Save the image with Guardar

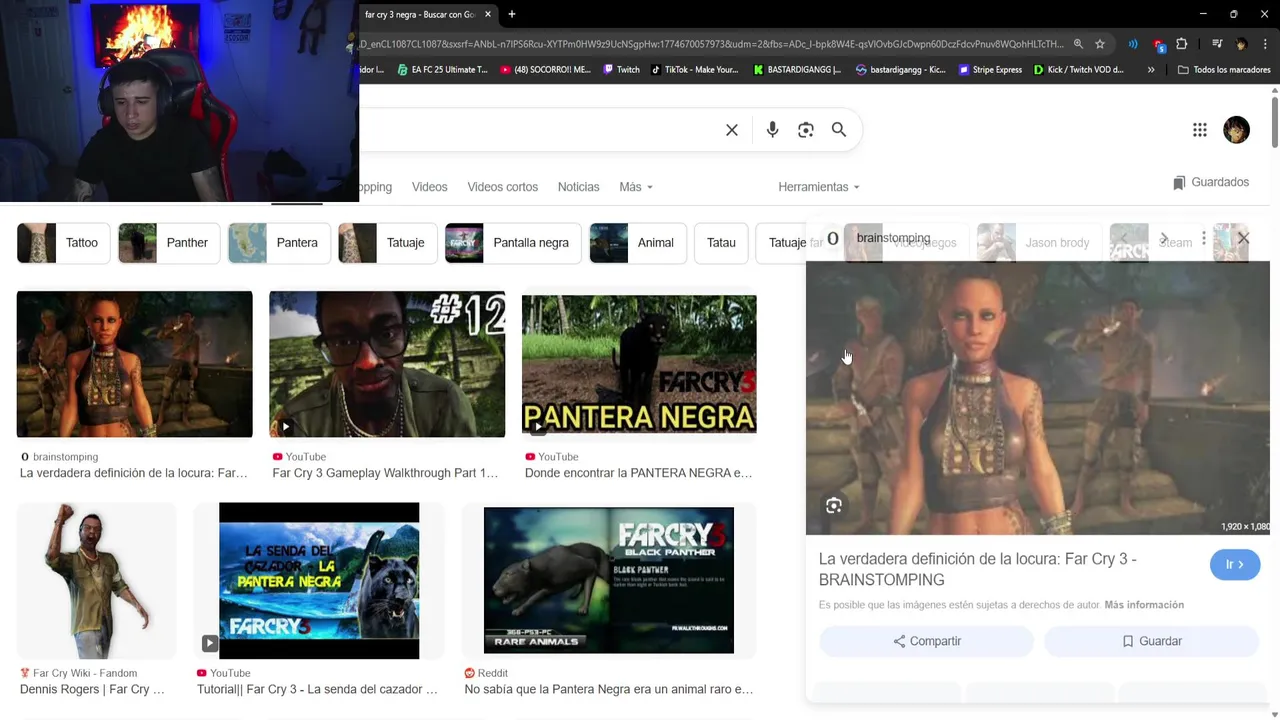click(1151, 641)
